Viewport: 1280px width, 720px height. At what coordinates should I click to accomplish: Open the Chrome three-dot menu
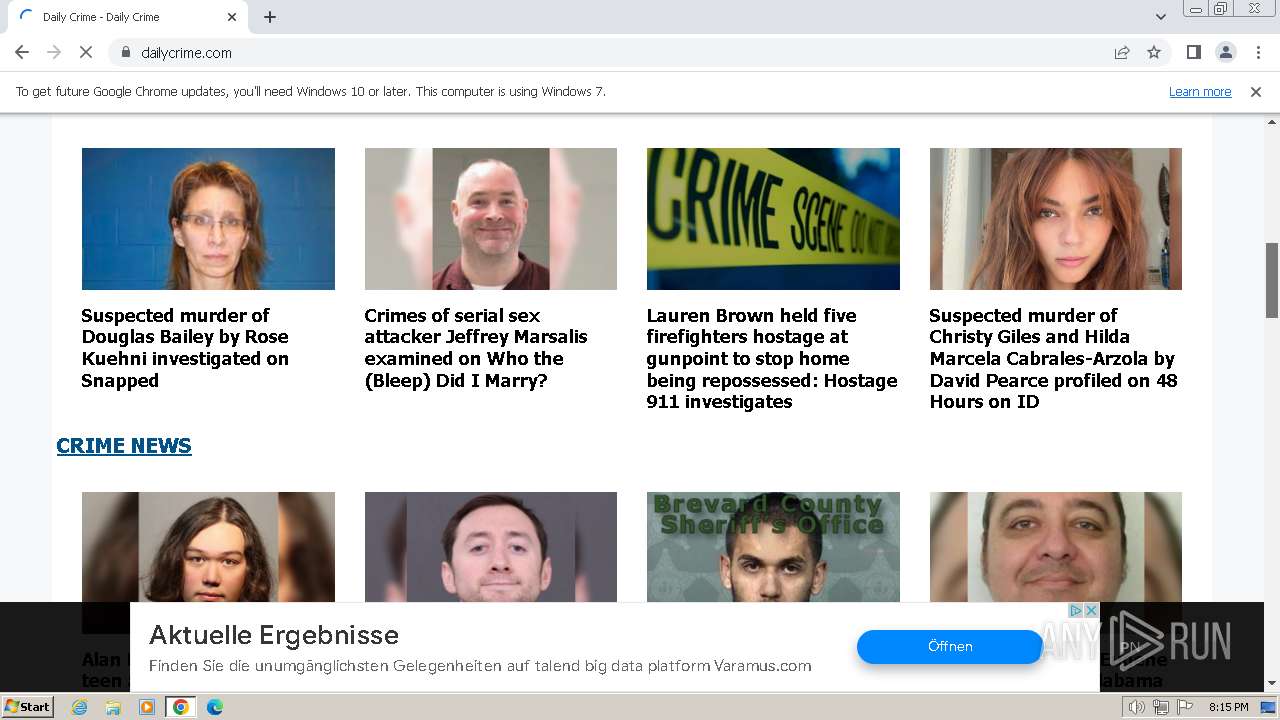pyautogui.click(x=1257, y=52)
